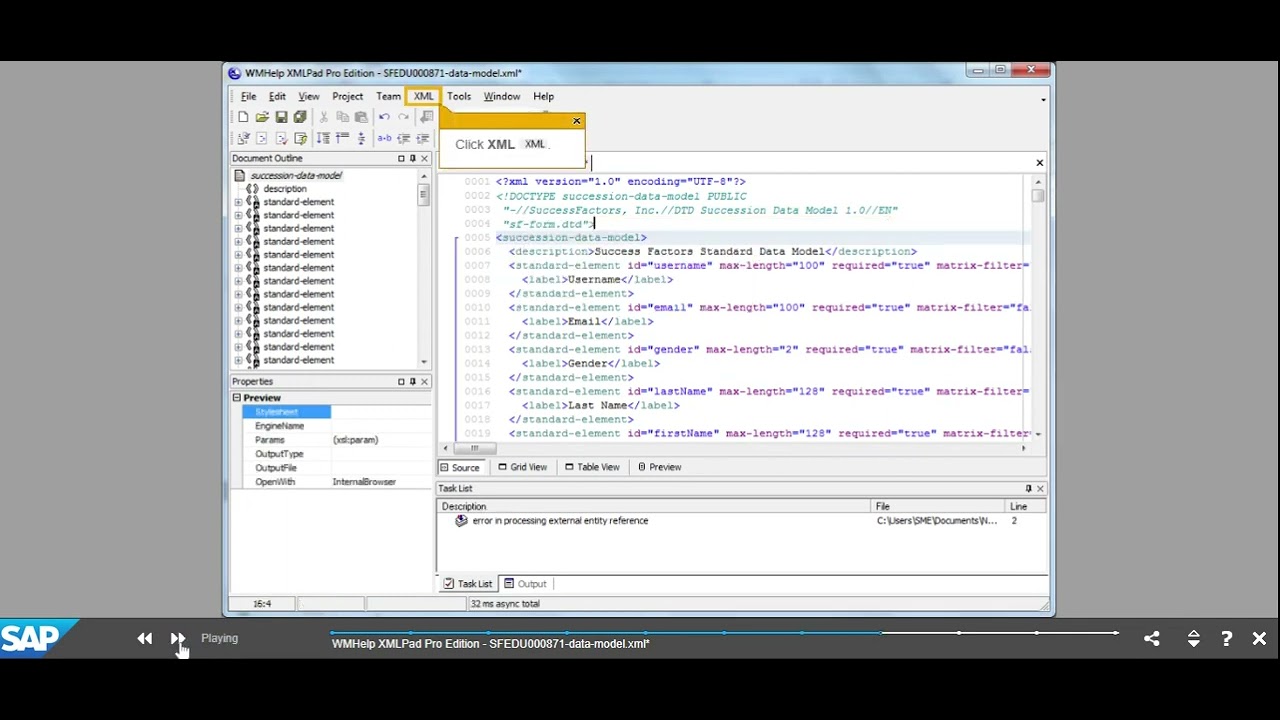Switch to the editor Preview tab

pyautogui.click(x=660, y=467)
